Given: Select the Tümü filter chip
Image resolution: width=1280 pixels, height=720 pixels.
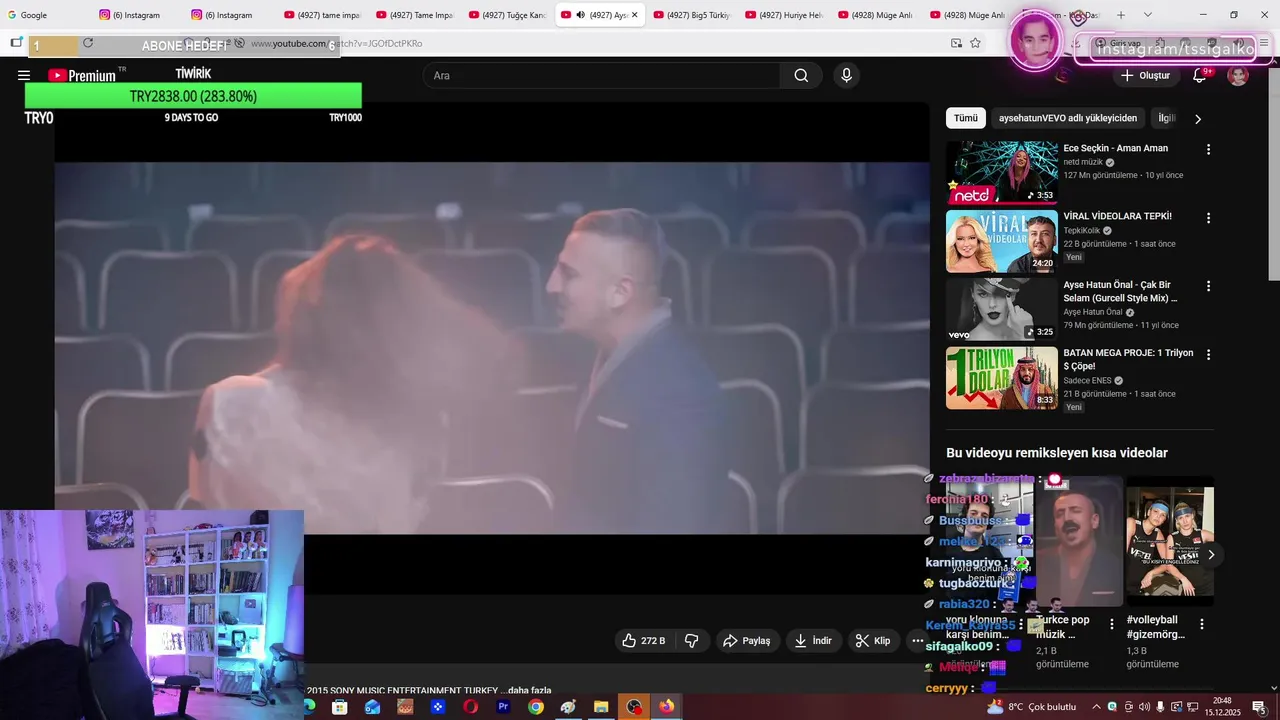Looking at the screenshot, I should pos(965,118).
